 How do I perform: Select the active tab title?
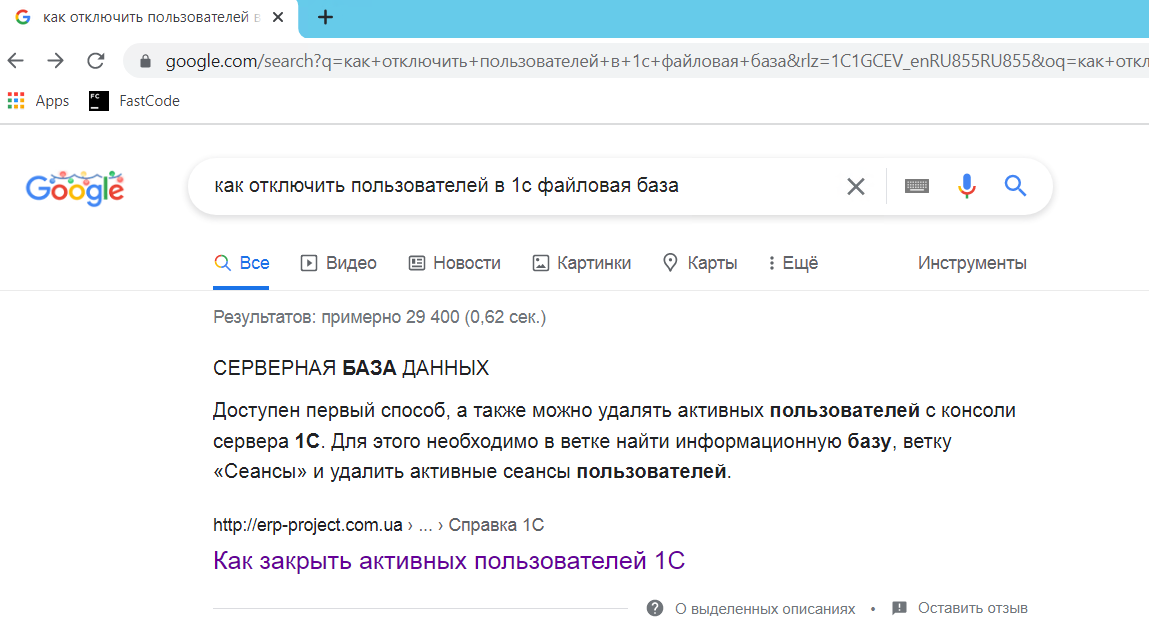tap(151, 18)
